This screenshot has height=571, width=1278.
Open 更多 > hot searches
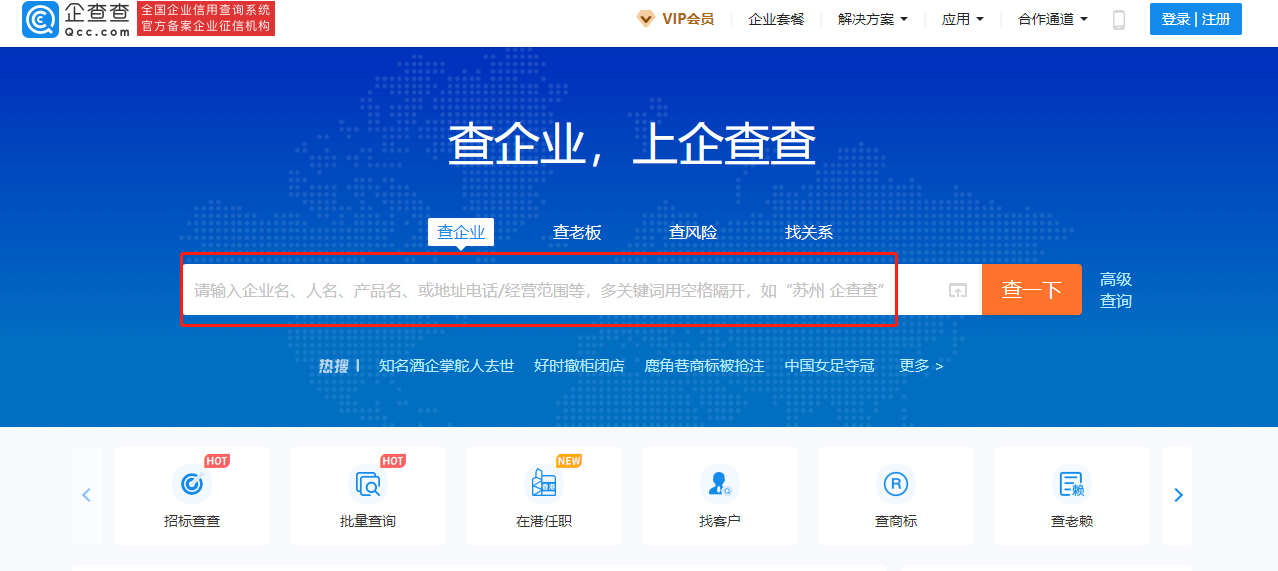coord(921,366)
